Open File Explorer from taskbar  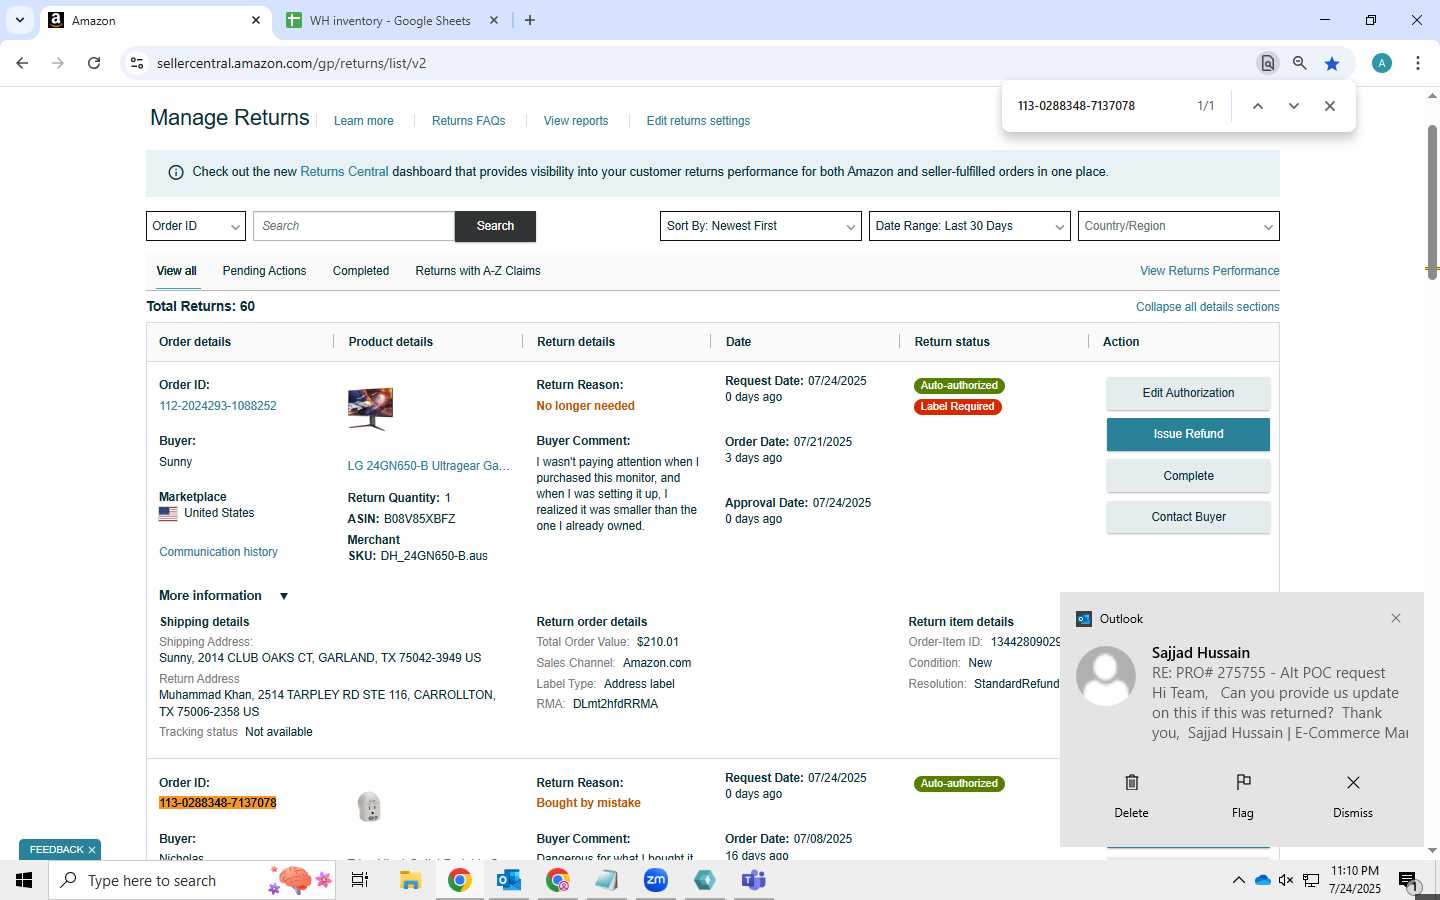point(410,880)
